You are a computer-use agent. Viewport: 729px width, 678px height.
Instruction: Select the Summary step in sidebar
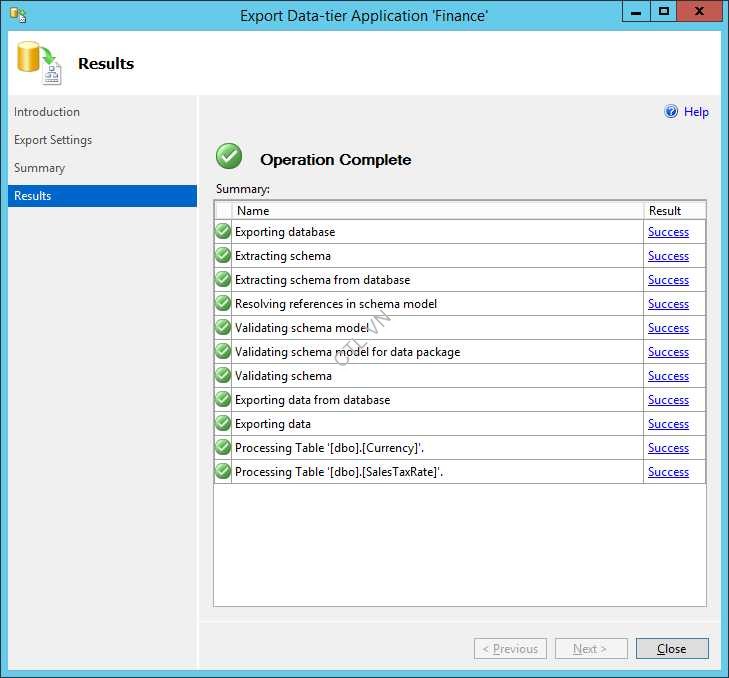coord(40,168)
